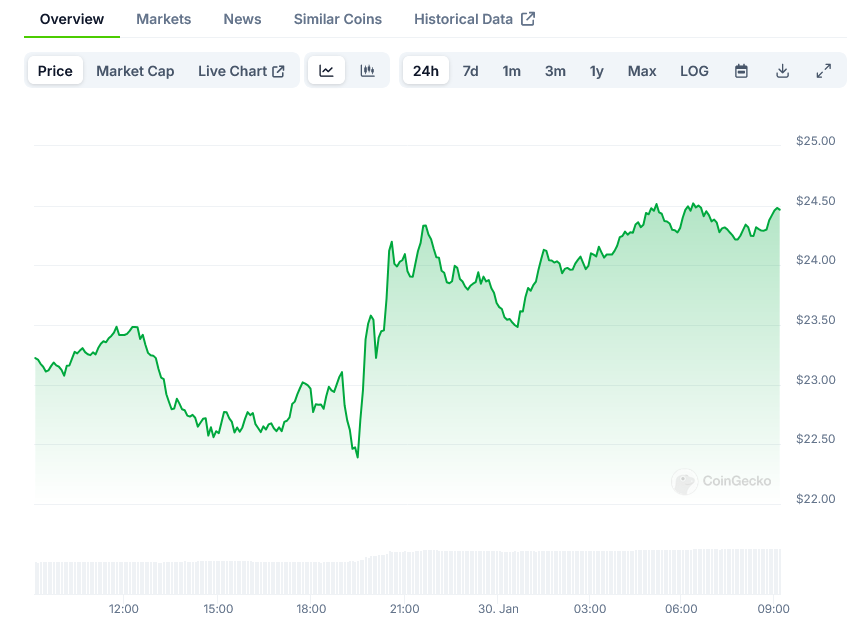Image resolution: width=847 pixels, height=628 pixels.
Task: Open the calendar date range picker
Action: tap(741, 71)
